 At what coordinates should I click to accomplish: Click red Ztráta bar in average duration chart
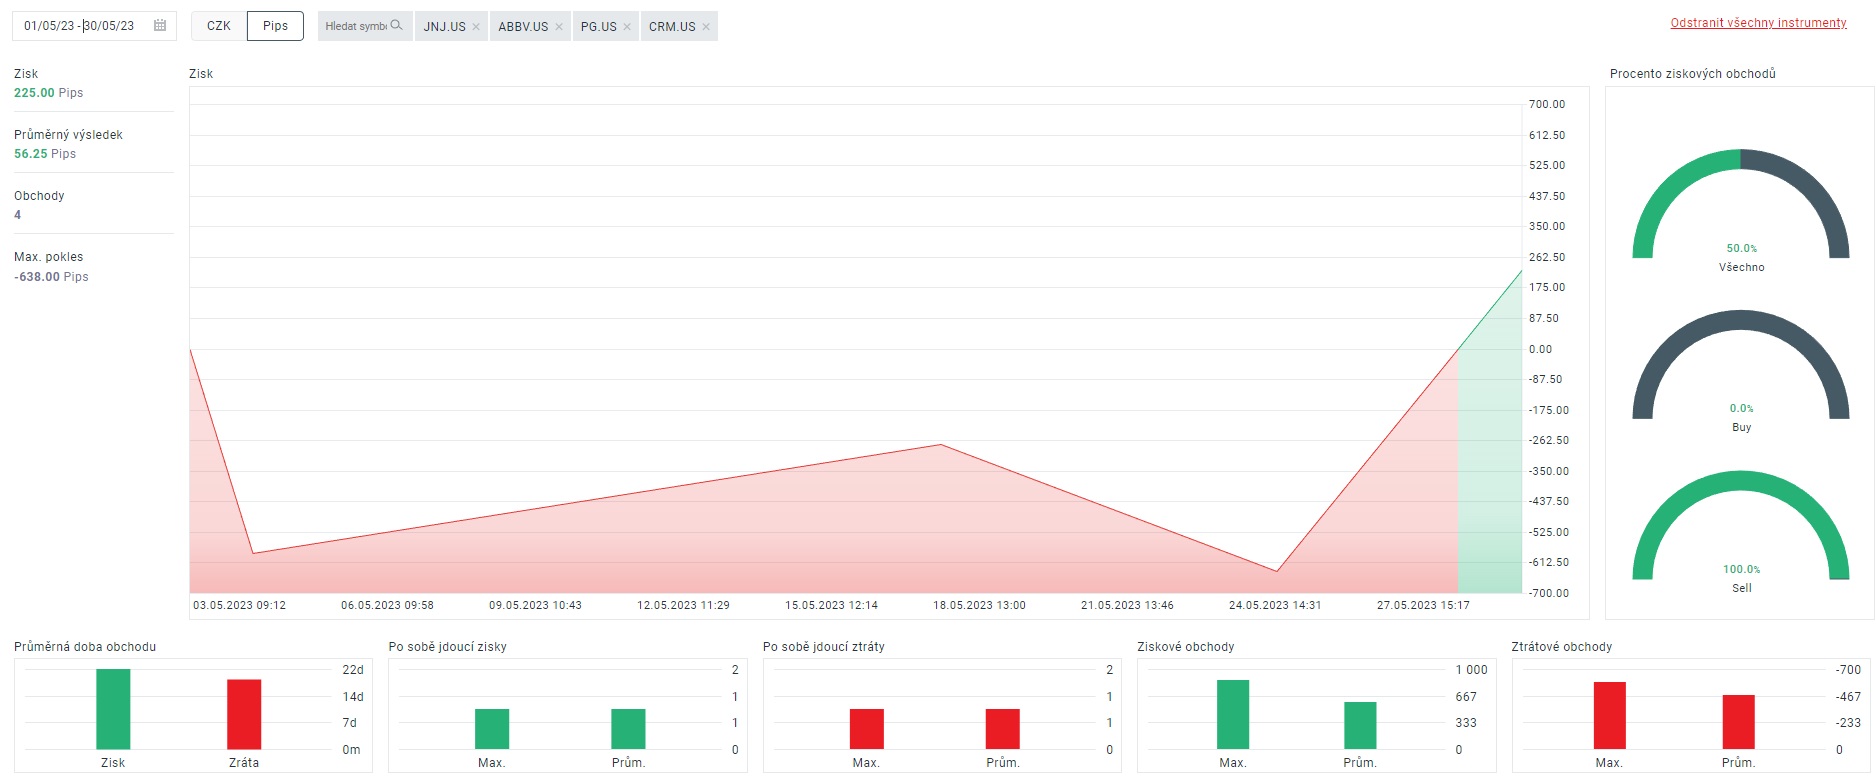tap(244, 714)
